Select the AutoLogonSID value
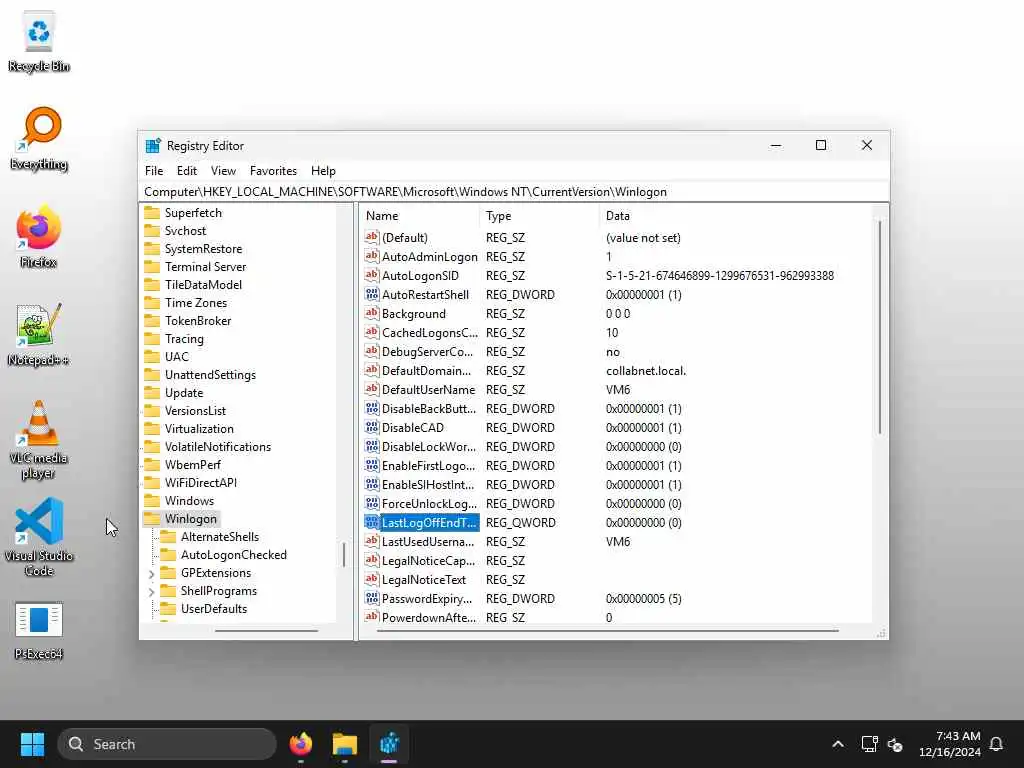The height and width of the screenshot is (768, 1024). pyautogui.click(x=420, y=275)
